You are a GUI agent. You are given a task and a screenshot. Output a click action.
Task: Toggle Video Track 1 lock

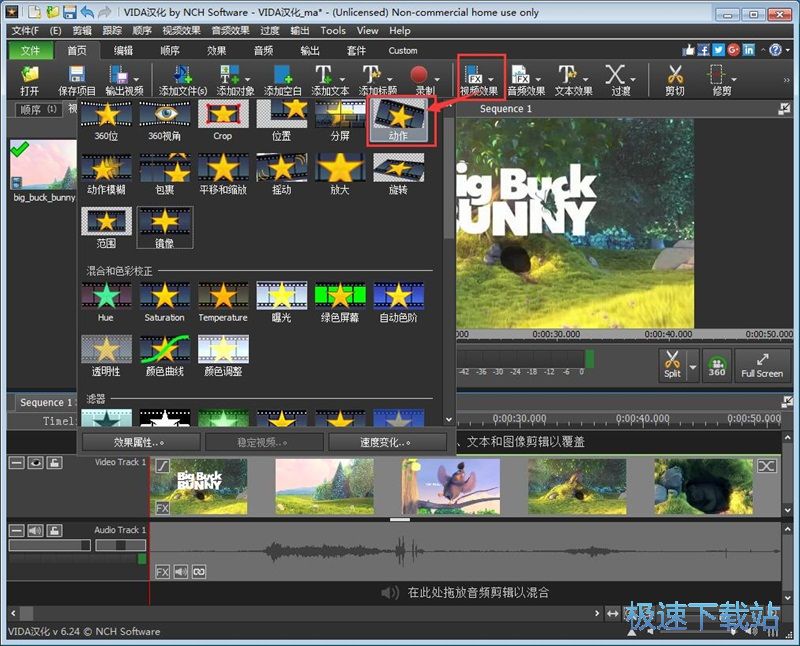pyautogui.click(x=55, y=463)
